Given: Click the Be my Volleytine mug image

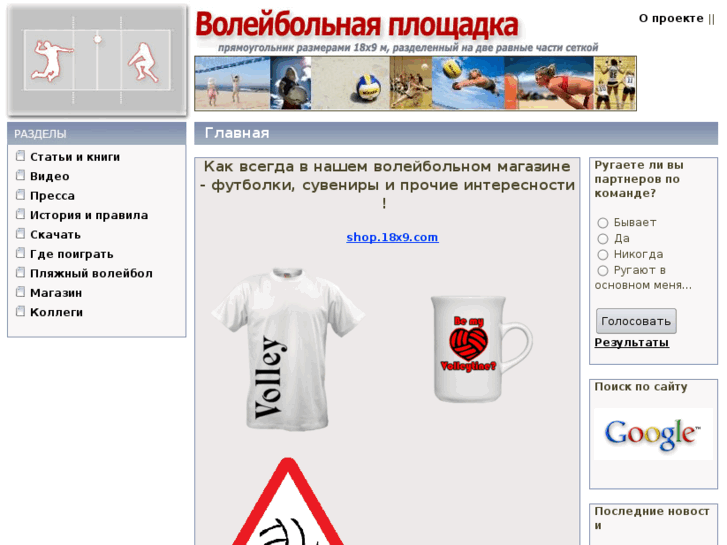Looking at the screenshot, I should coord(481,349).
